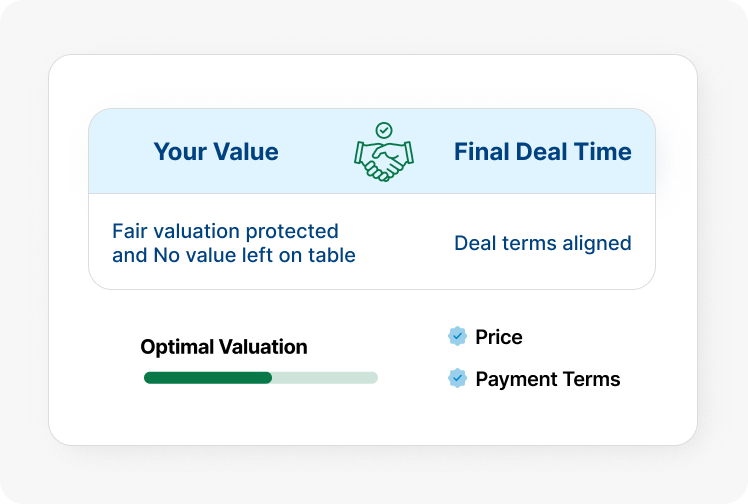Click where the green fill ends on the valuation bar

pos(271,378)
